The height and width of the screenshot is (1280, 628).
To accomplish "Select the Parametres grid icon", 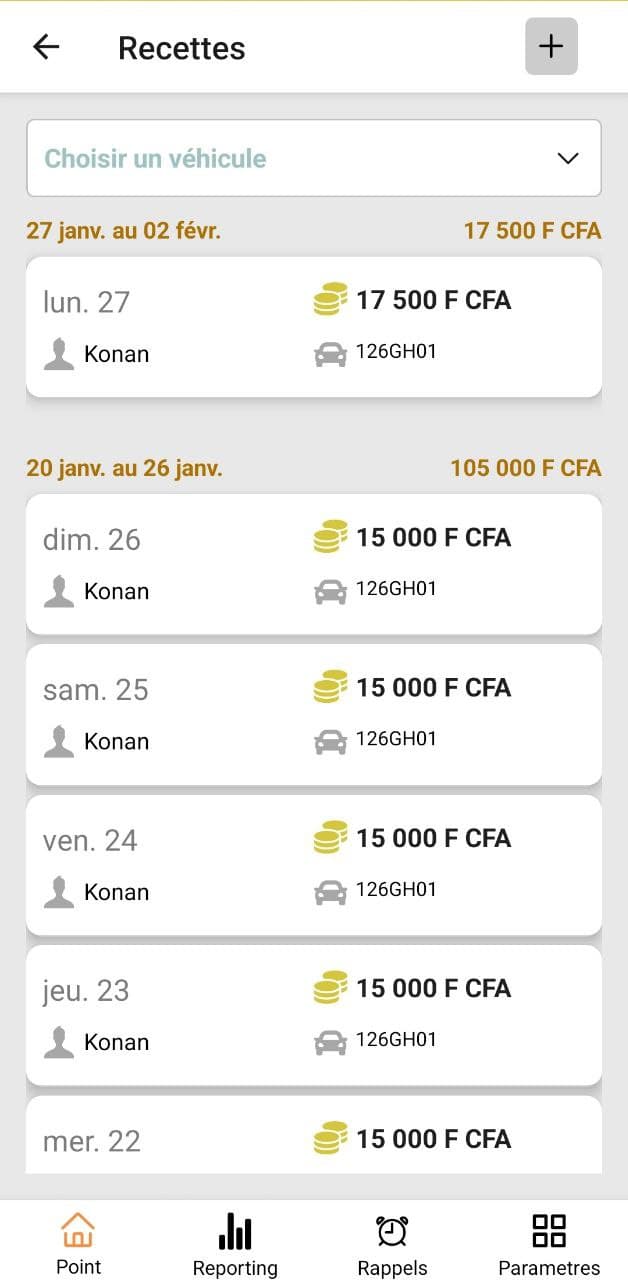I will click(548, 1228).
